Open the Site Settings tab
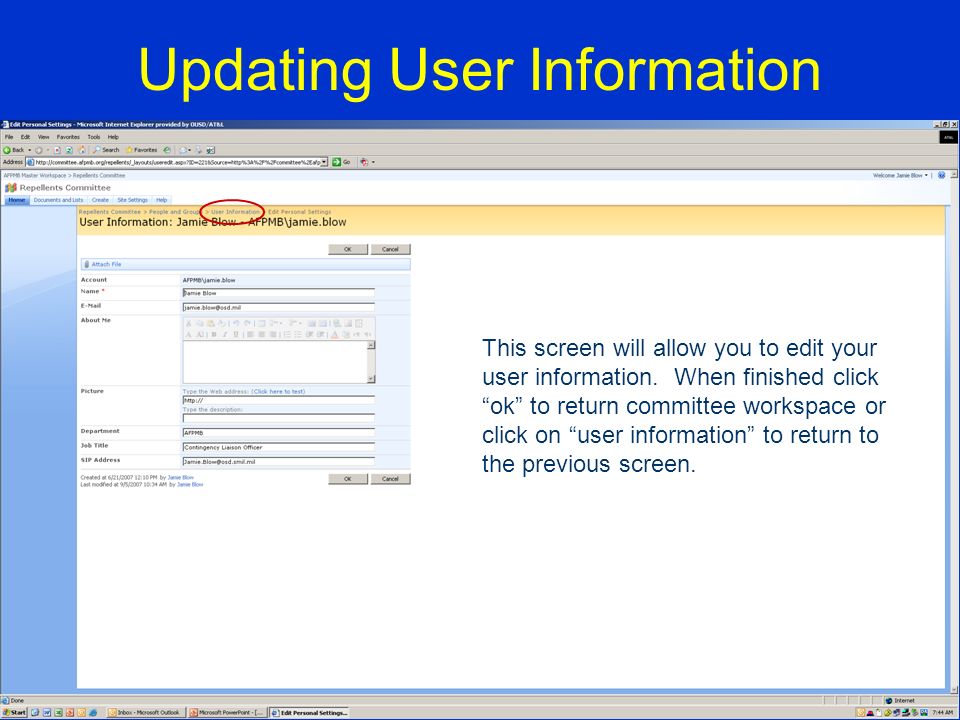The image size is (960, 720). [x=132, y=200]
